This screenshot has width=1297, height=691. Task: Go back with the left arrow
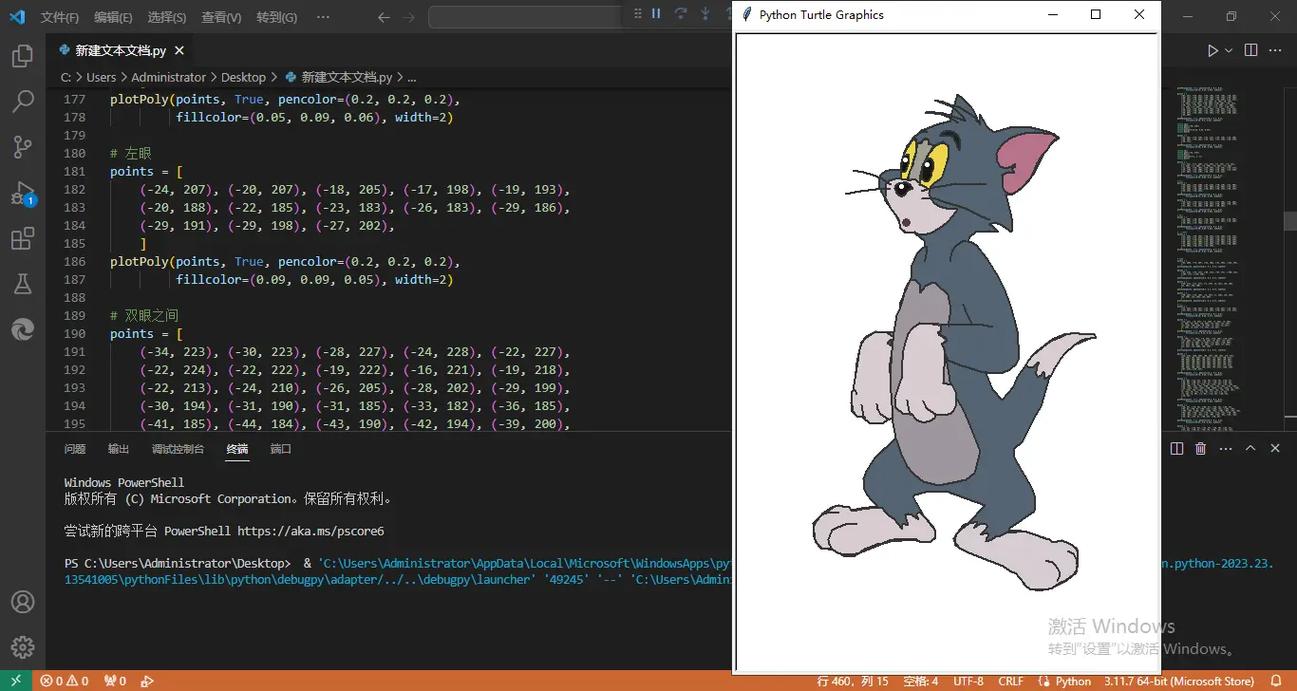pyautogui.click(x=384, y=17)
